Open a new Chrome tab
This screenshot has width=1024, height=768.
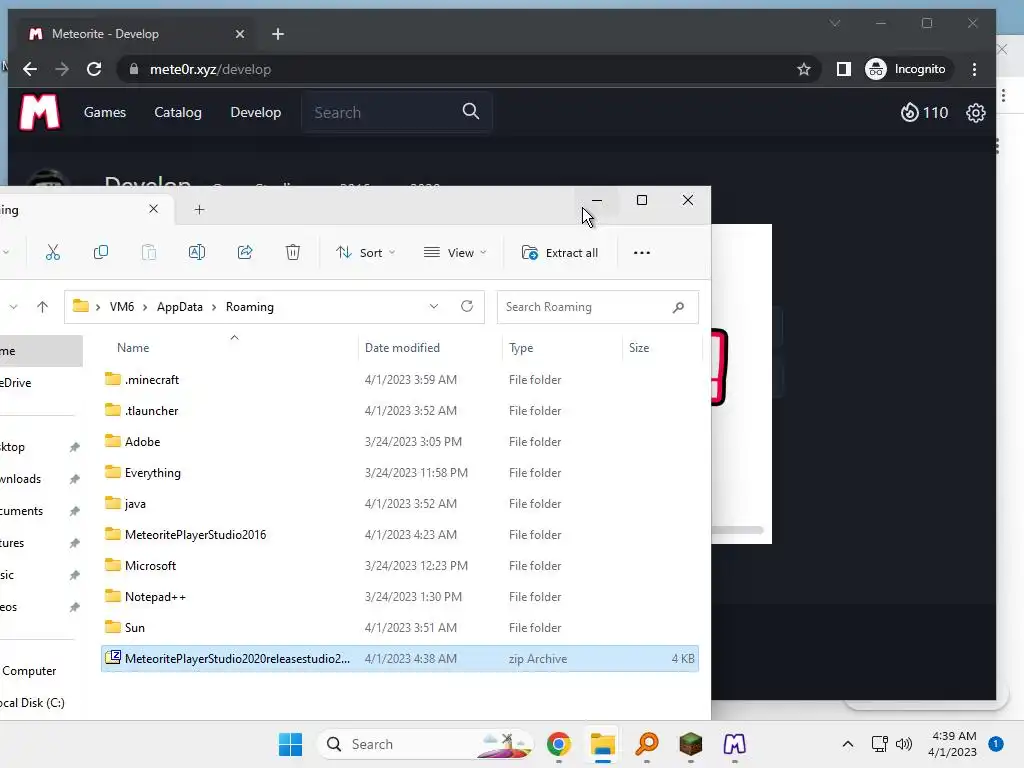pyautogui.click(x=278, y=34)
